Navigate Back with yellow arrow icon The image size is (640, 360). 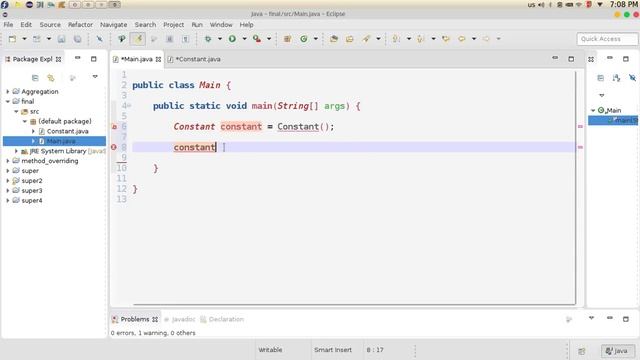tap(462, 39)
